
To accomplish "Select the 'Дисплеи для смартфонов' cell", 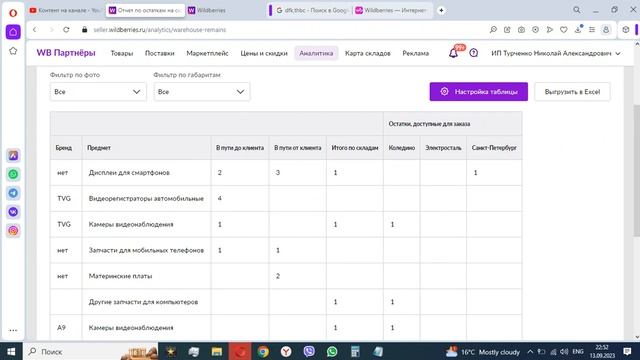I will (x=147, y=173).
